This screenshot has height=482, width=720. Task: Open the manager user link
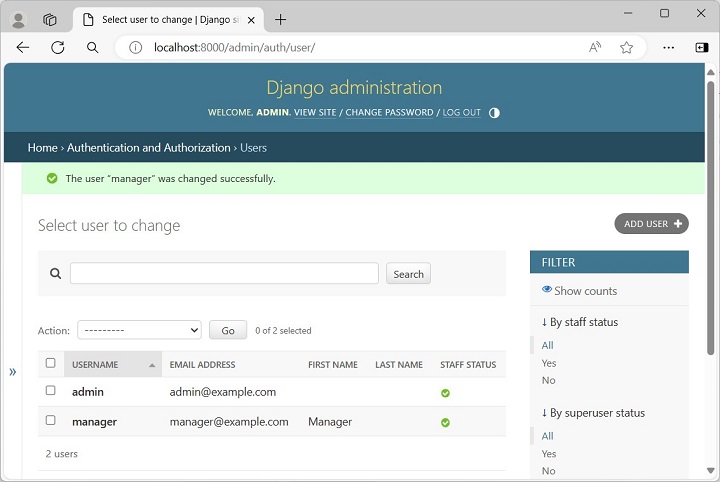point(94,422)
